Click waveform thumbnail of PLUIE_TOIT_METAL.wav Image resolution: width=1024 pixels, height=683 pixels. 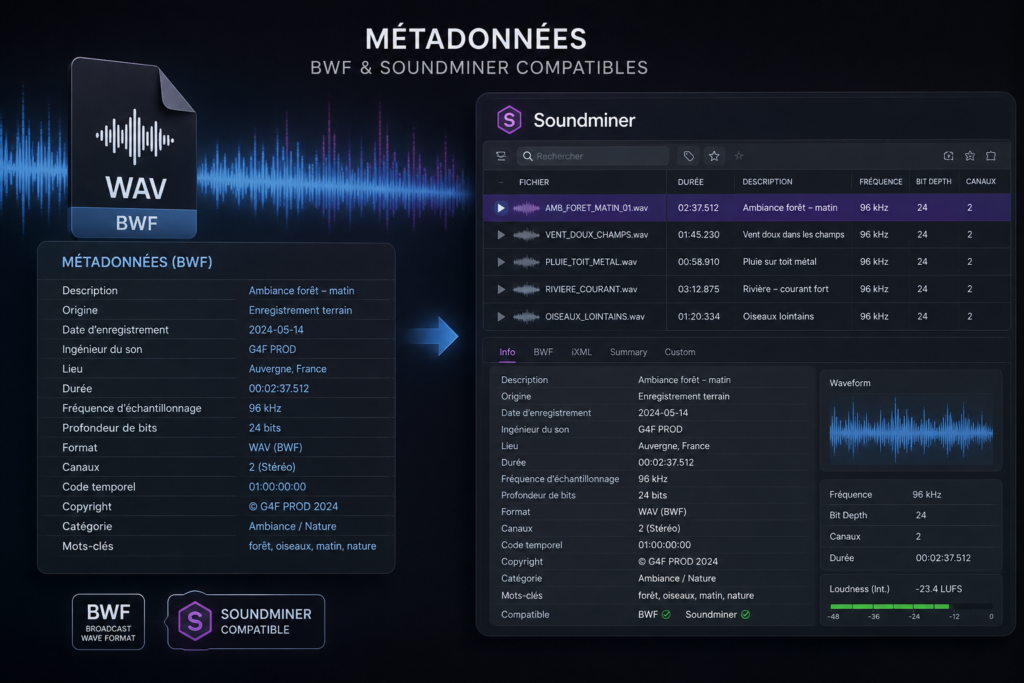coord(526,262)
